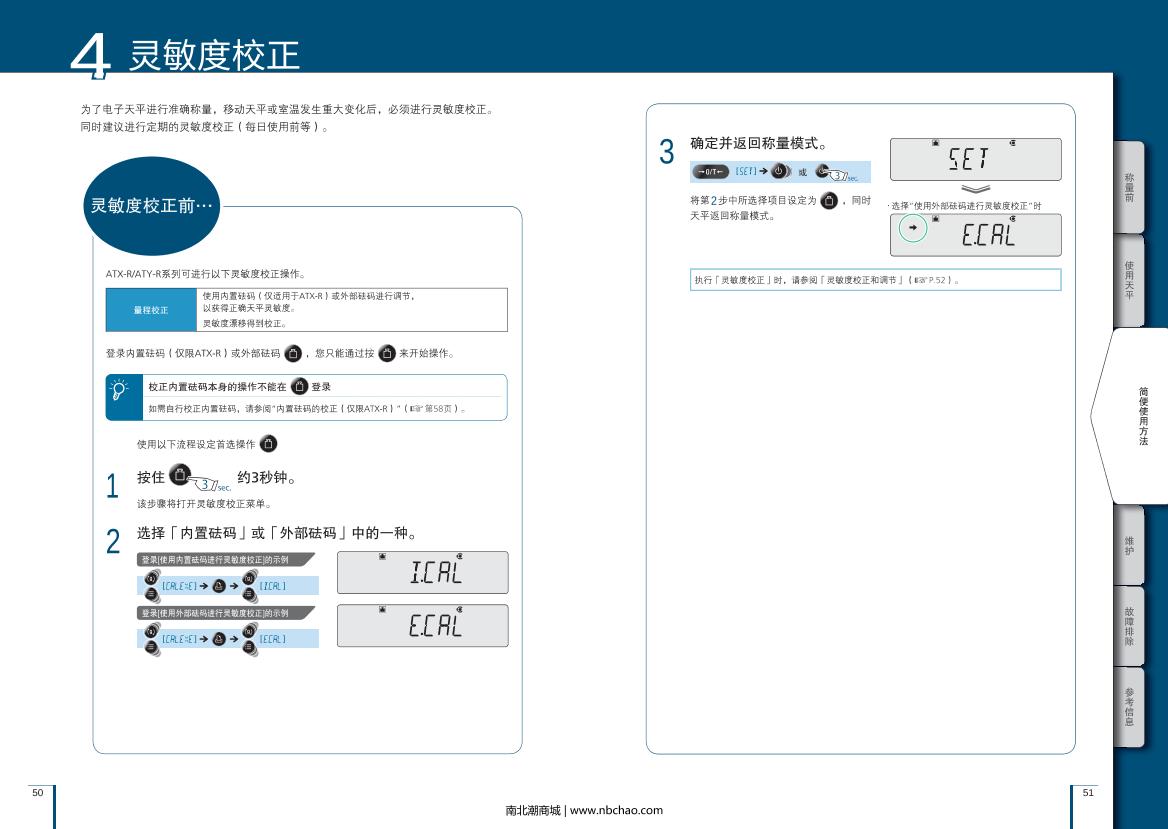The width and height of the screenshot is (1168, 829).
Task: Switch to the 故障排除 side tab
Action: point(1129,625)
